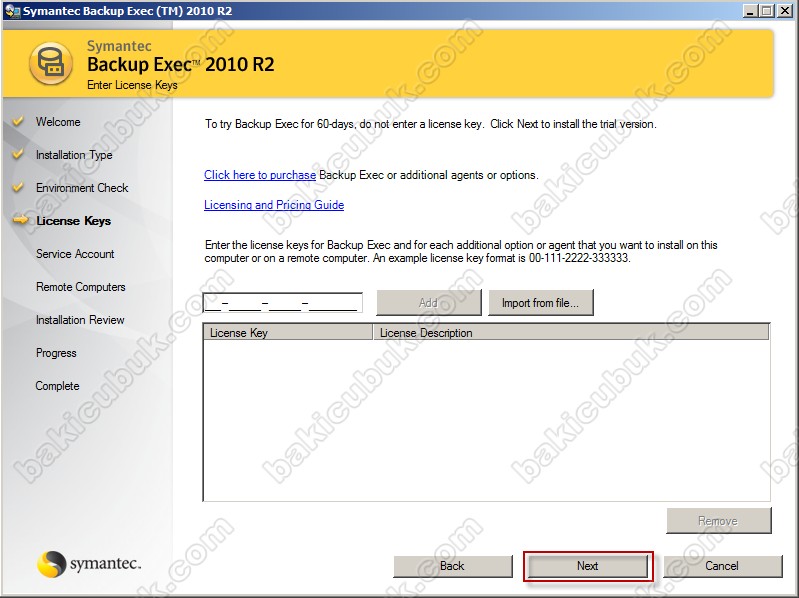Click the Backup Exec database logo icon

(x=50, y=64)
